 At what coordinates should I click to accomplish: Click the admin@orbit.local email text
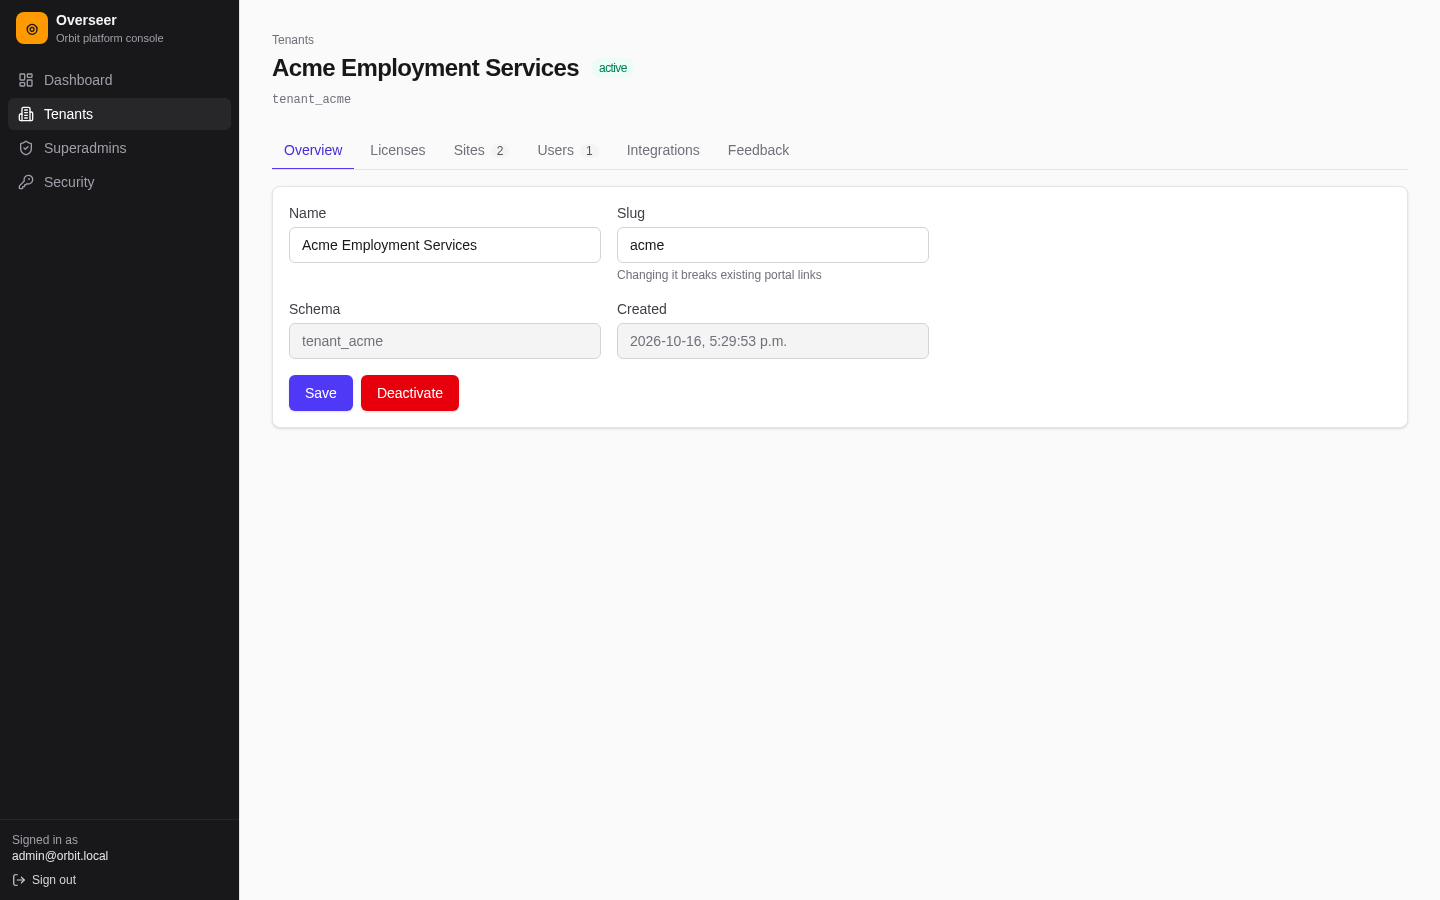point(60,856)
